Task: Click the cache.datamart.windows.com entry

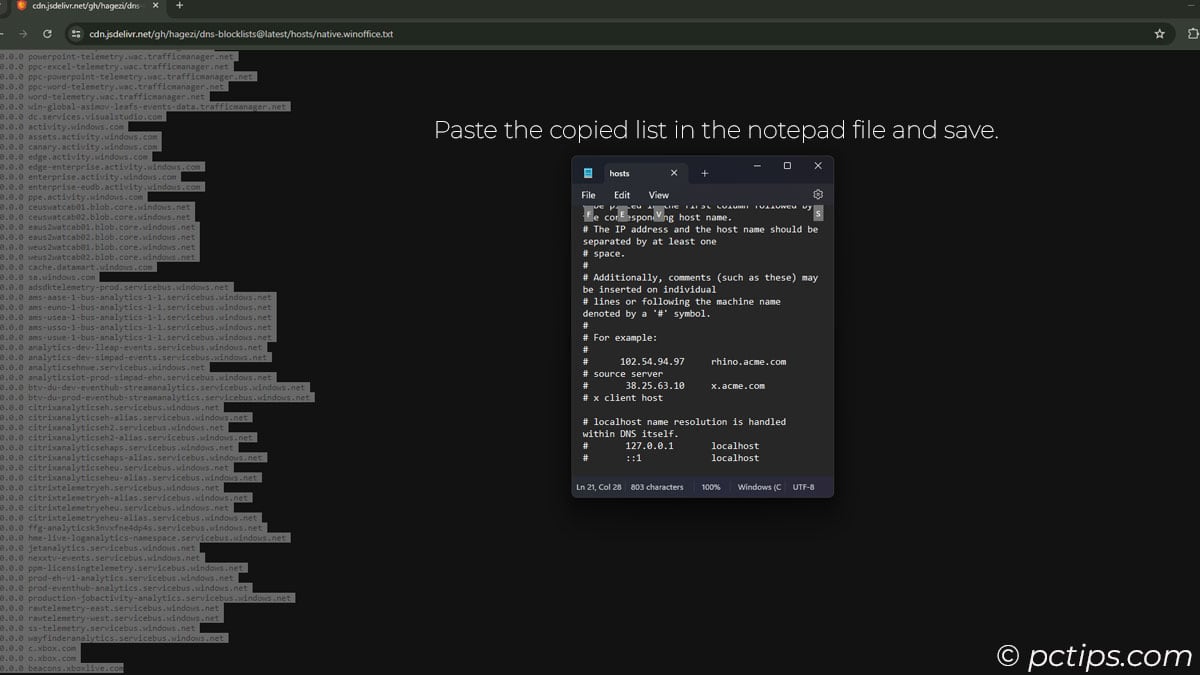Action: coord(90,267)
